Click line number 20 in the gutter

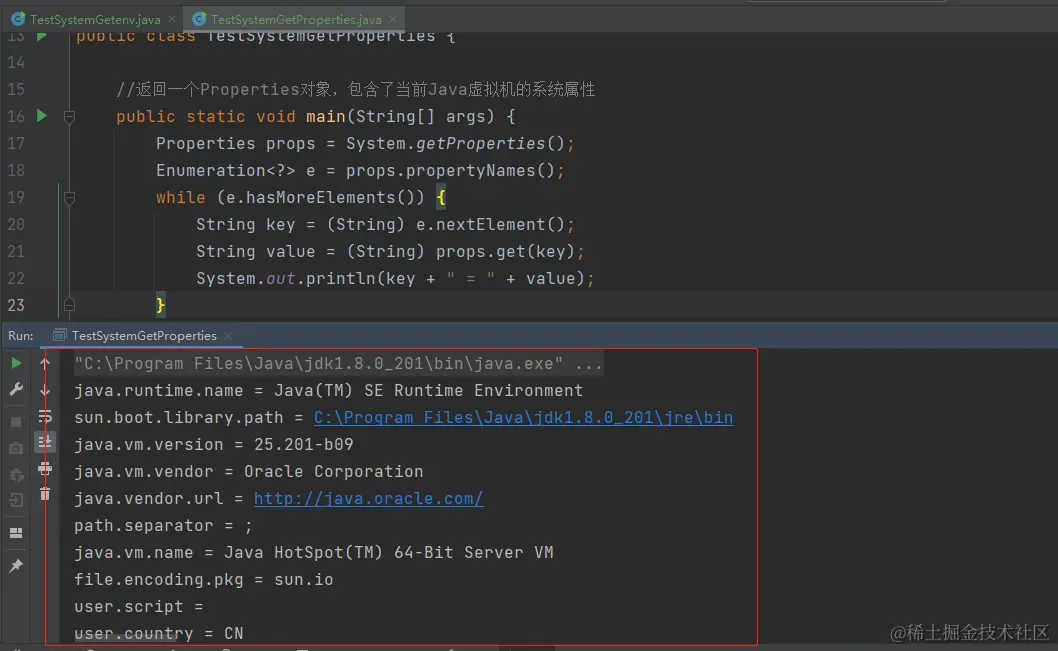16,225
